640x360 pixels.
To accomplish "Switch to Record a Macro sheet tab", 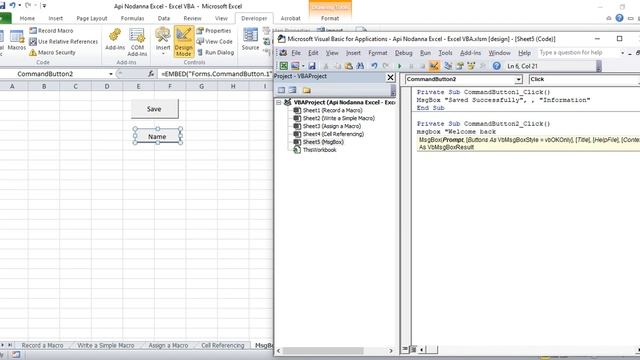I will coord(42,345).
